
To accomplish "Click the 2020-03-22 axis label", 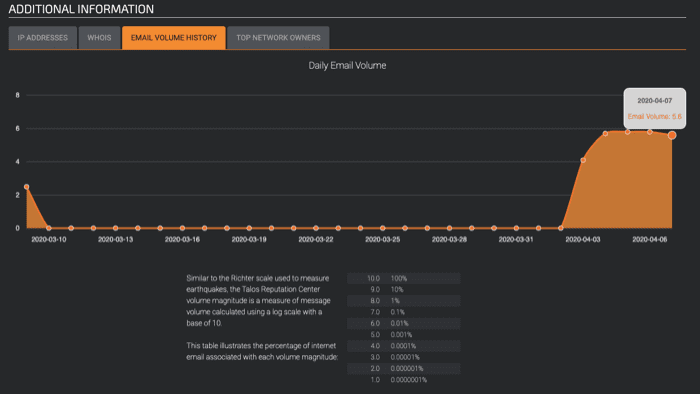I will (316, 240).
